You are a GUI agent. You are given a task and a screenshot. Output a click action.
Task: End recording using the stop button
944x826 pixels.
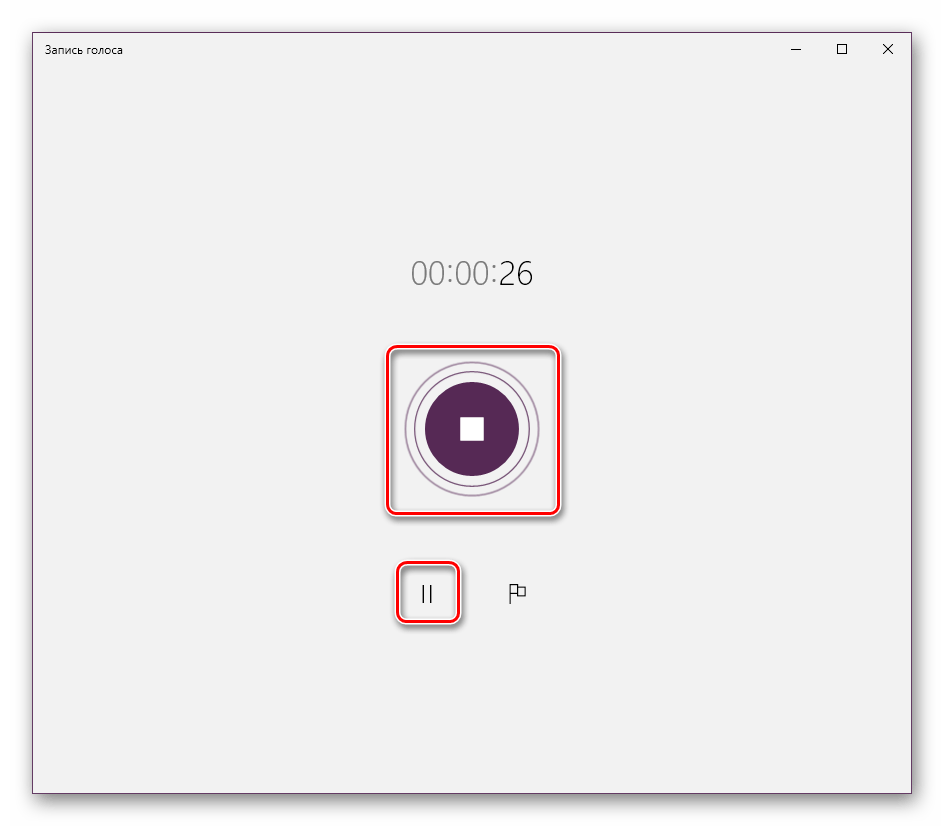point(471,429)
